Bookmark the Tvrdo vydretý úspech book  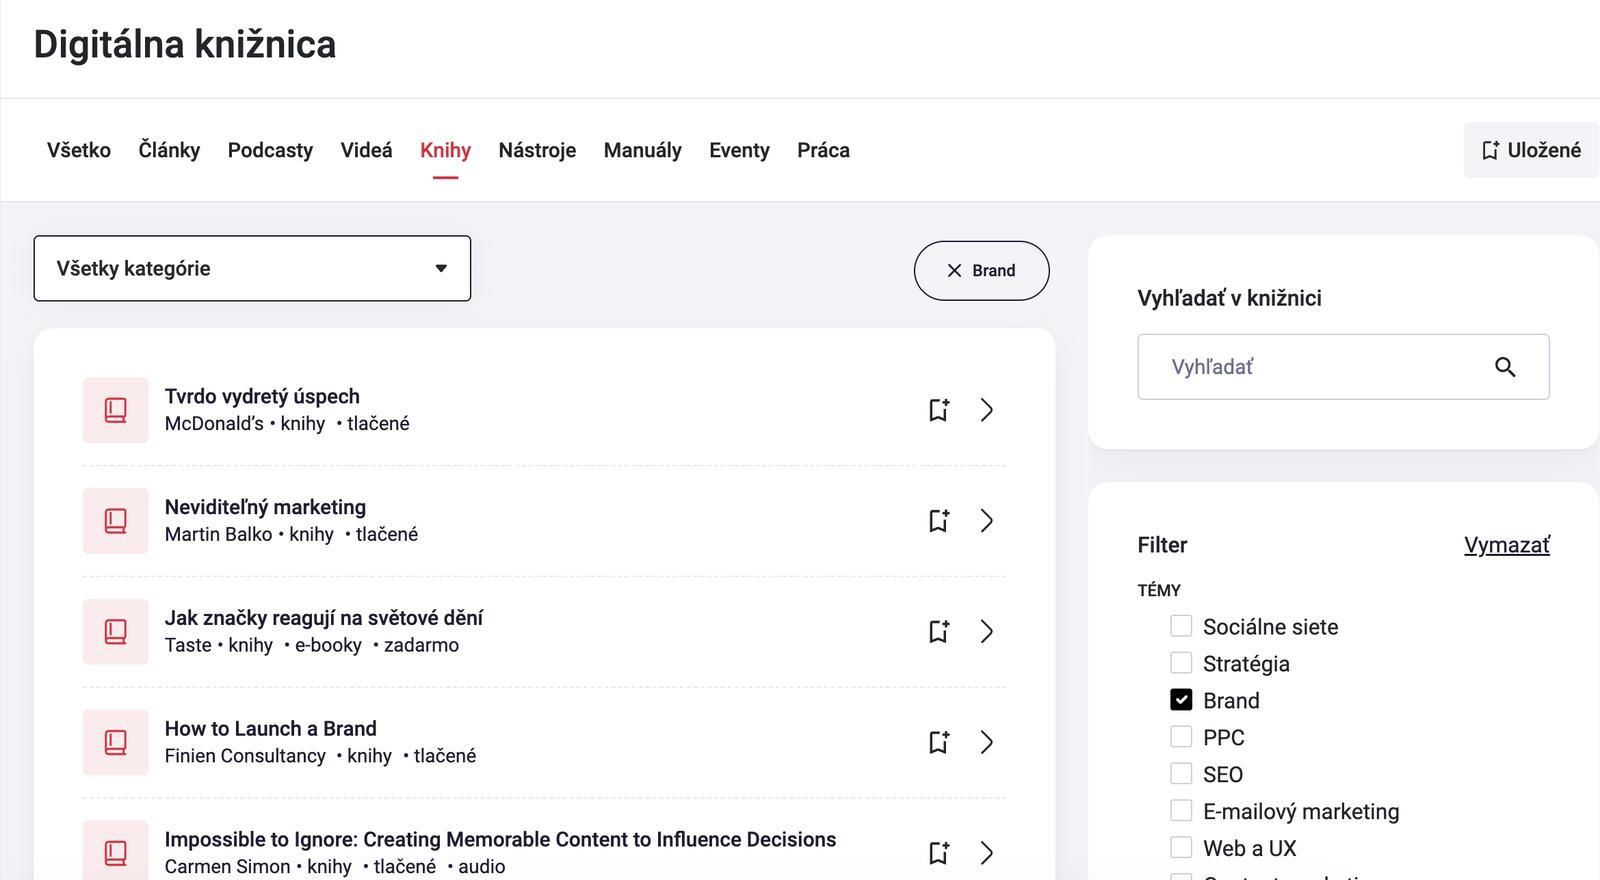[939, 410]
